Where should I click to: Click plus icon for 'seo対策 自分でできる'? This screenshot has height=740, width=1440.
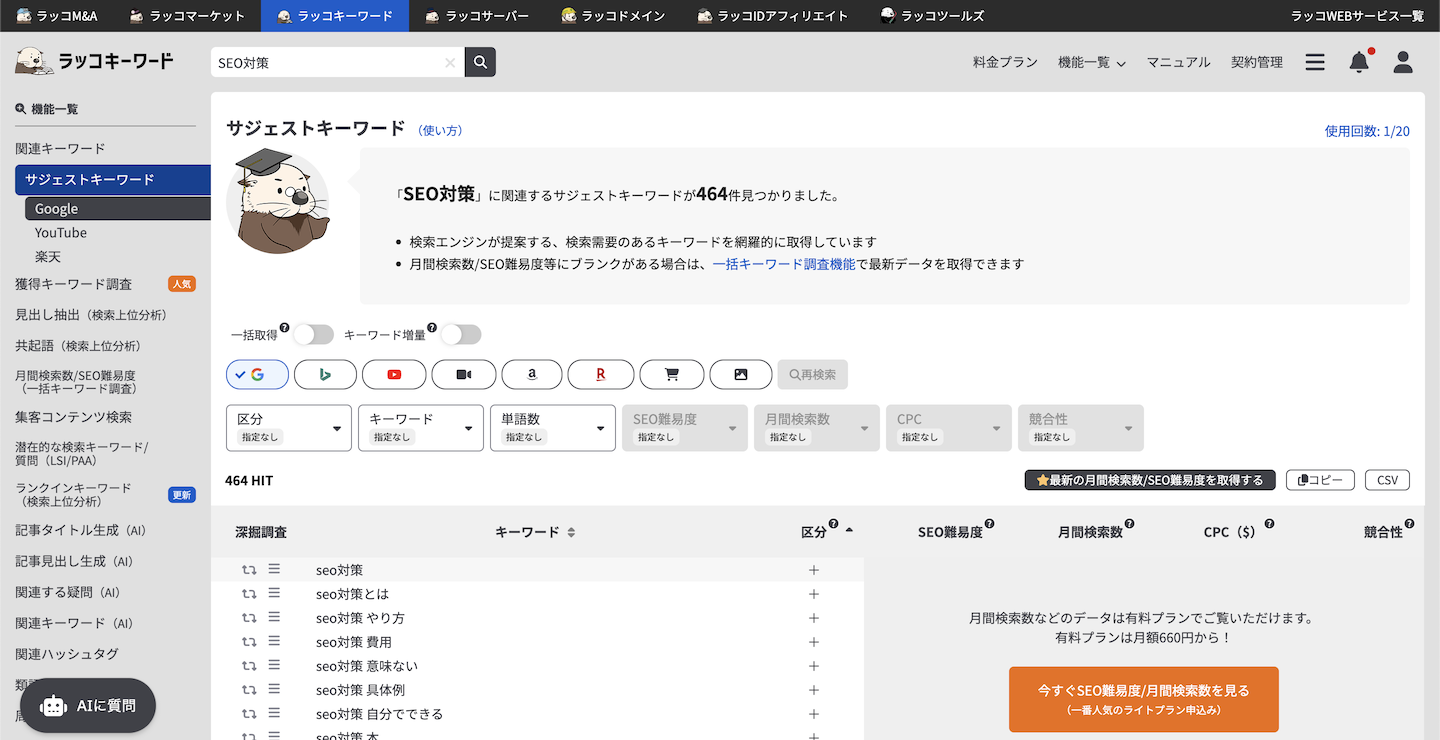click(814, 714)
